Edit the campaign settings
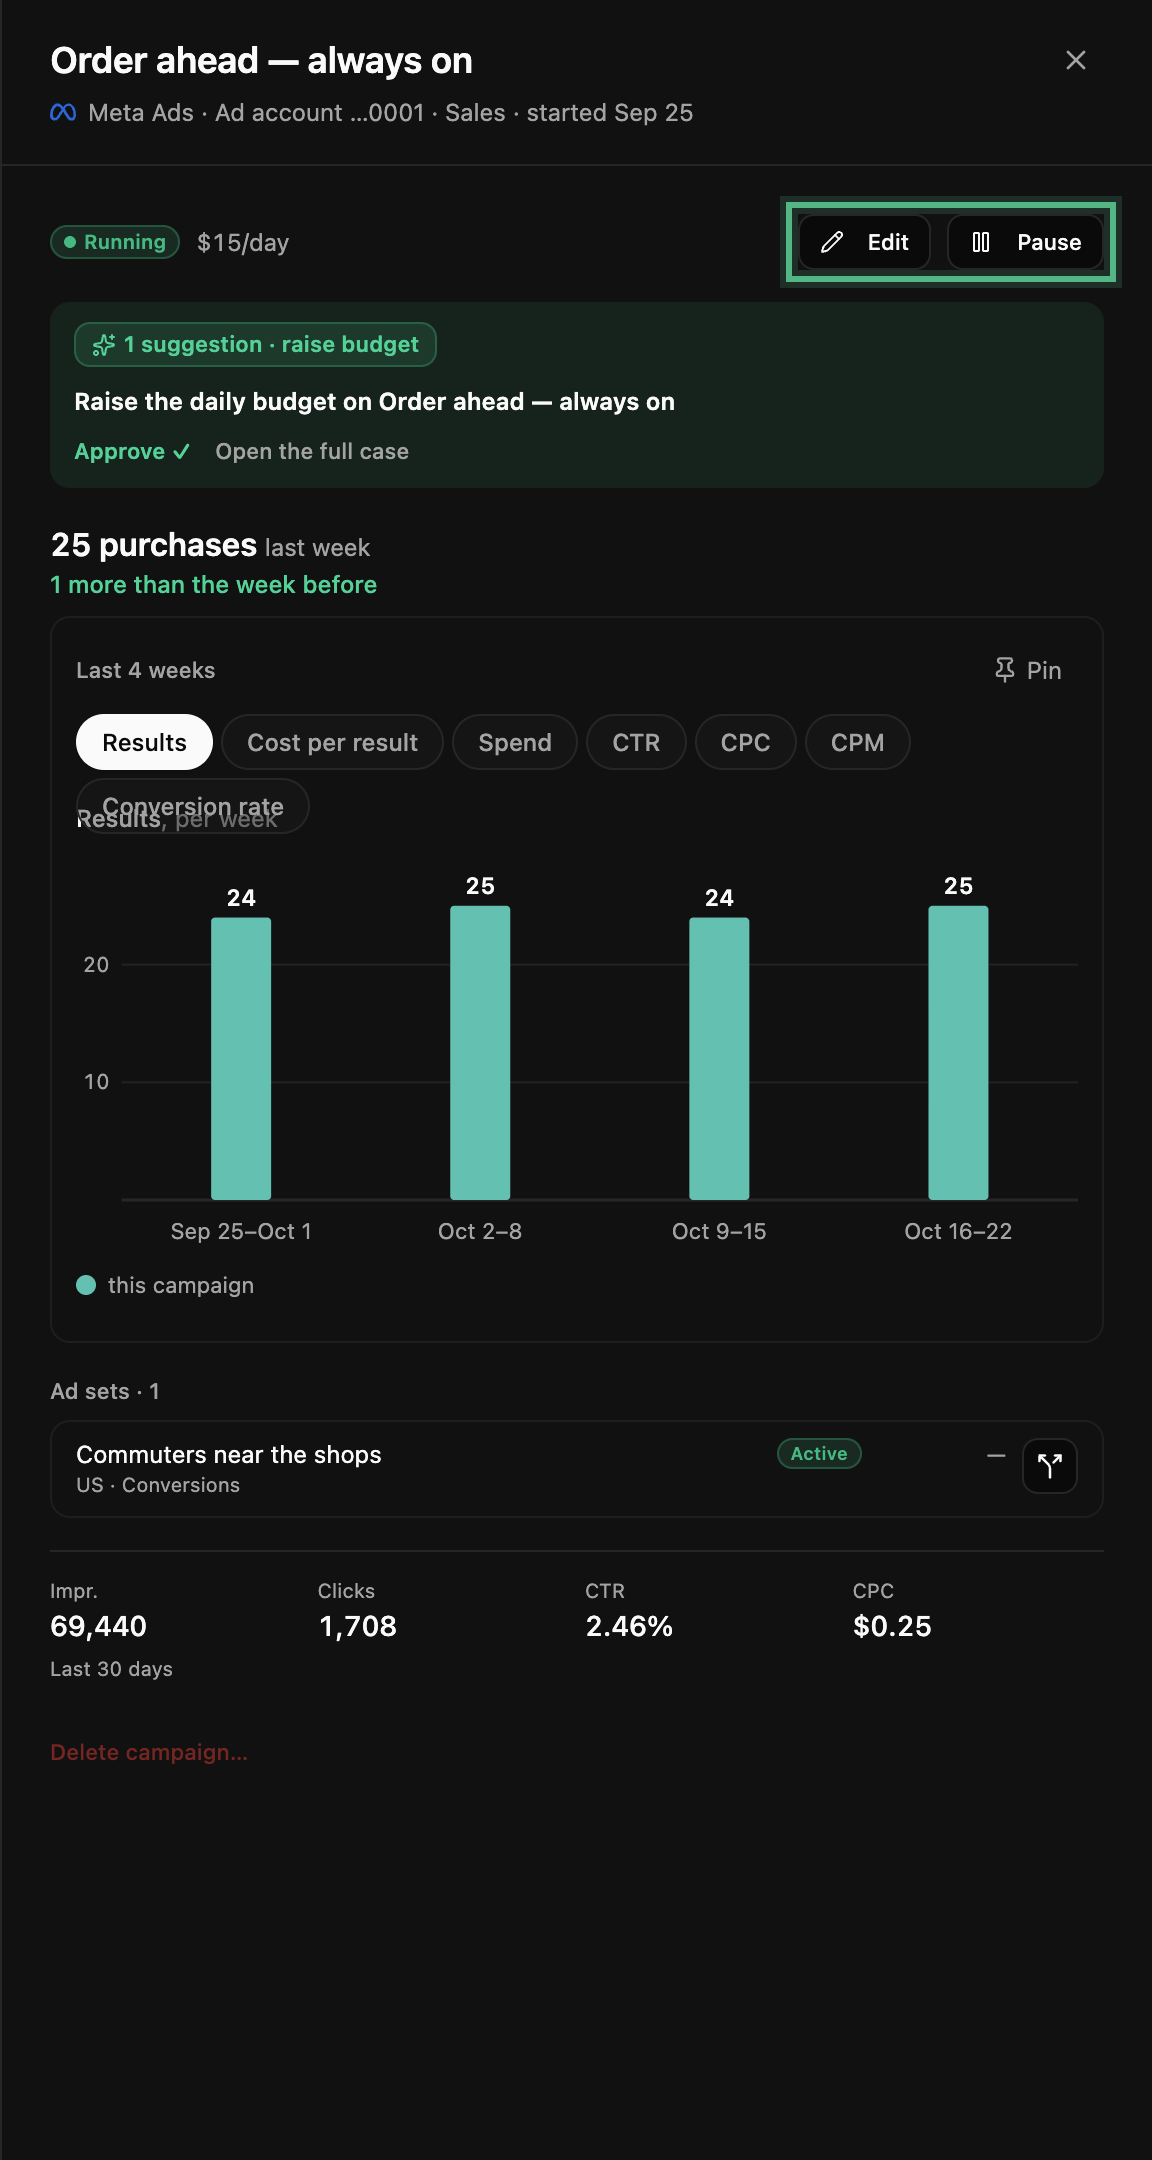The image size is (1152, 2160). point(865,242)
